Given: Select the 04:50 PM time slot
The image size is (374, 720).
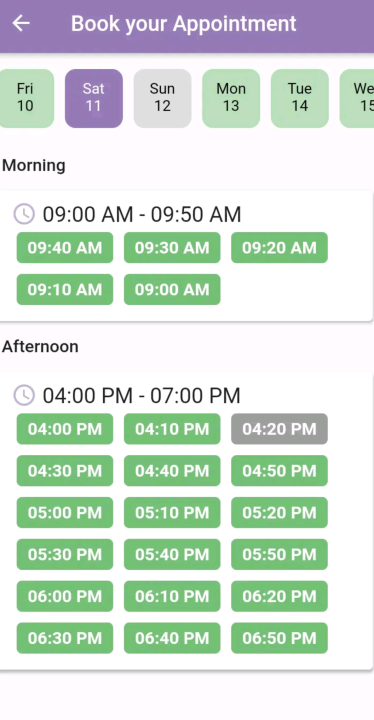Looking at the screenshot, I should coord(279,471).
